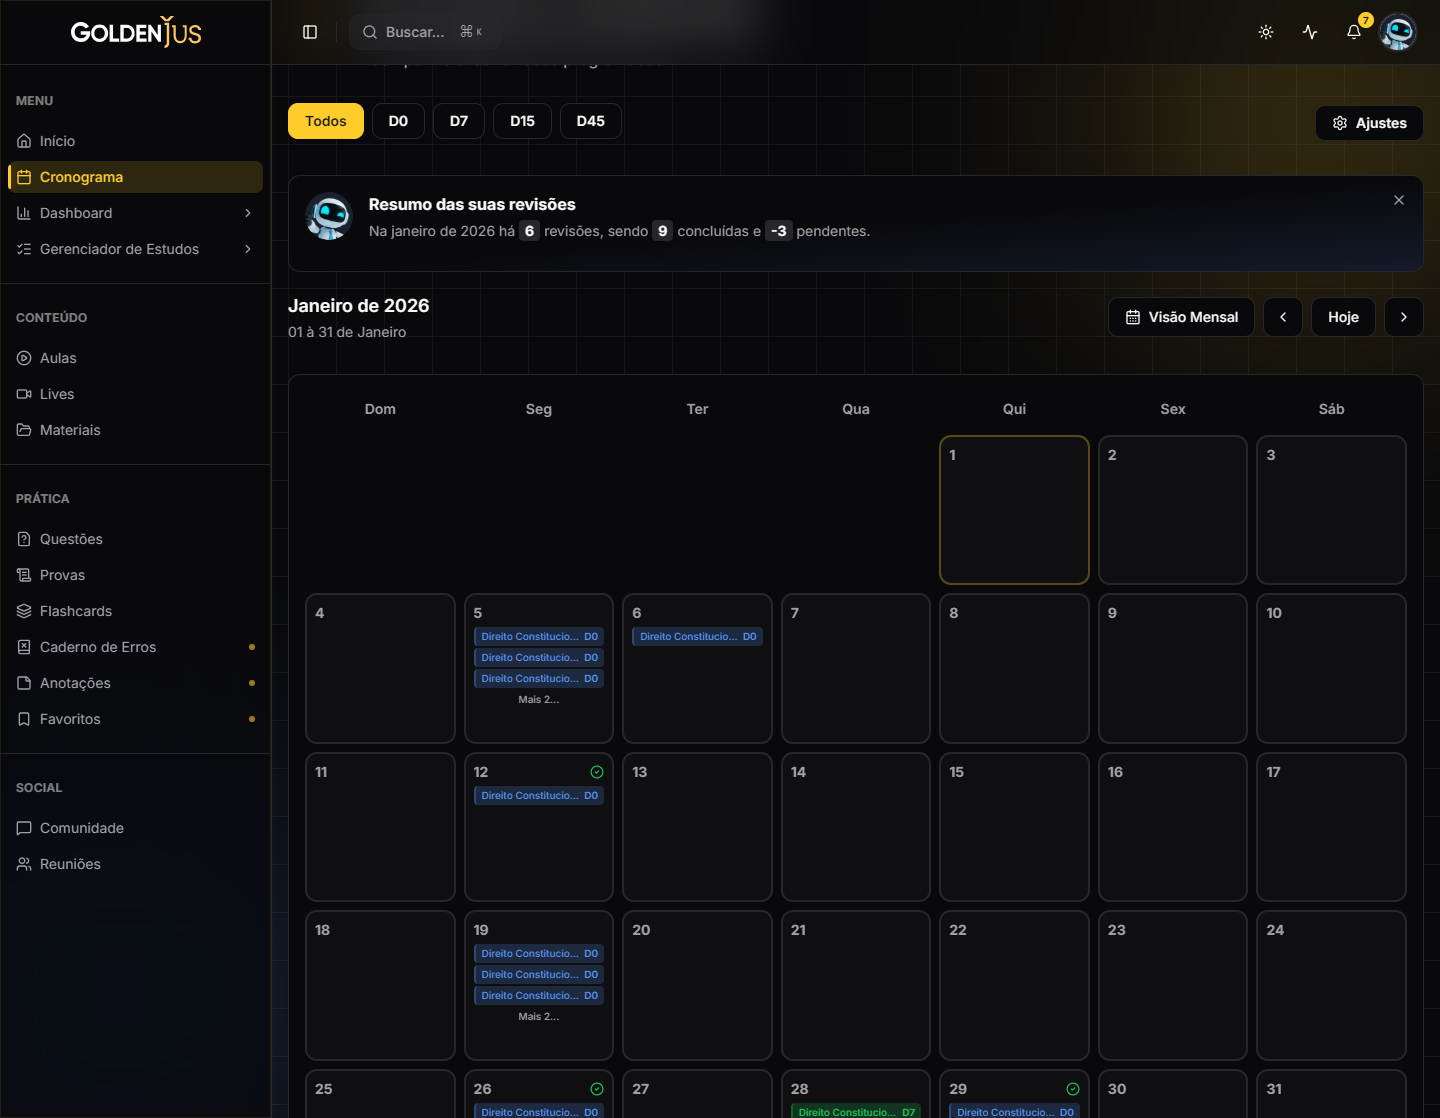Screen dimensions: 1440x1118
Task: Go to the previous month arrow
Action: 1283,317
